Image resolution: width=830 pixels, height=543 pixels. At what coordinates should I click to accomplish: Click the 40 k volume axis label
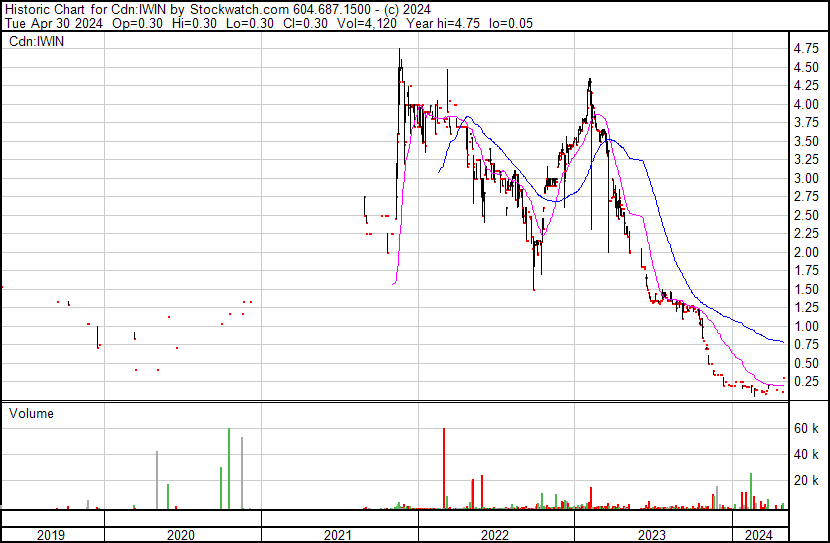806,454
